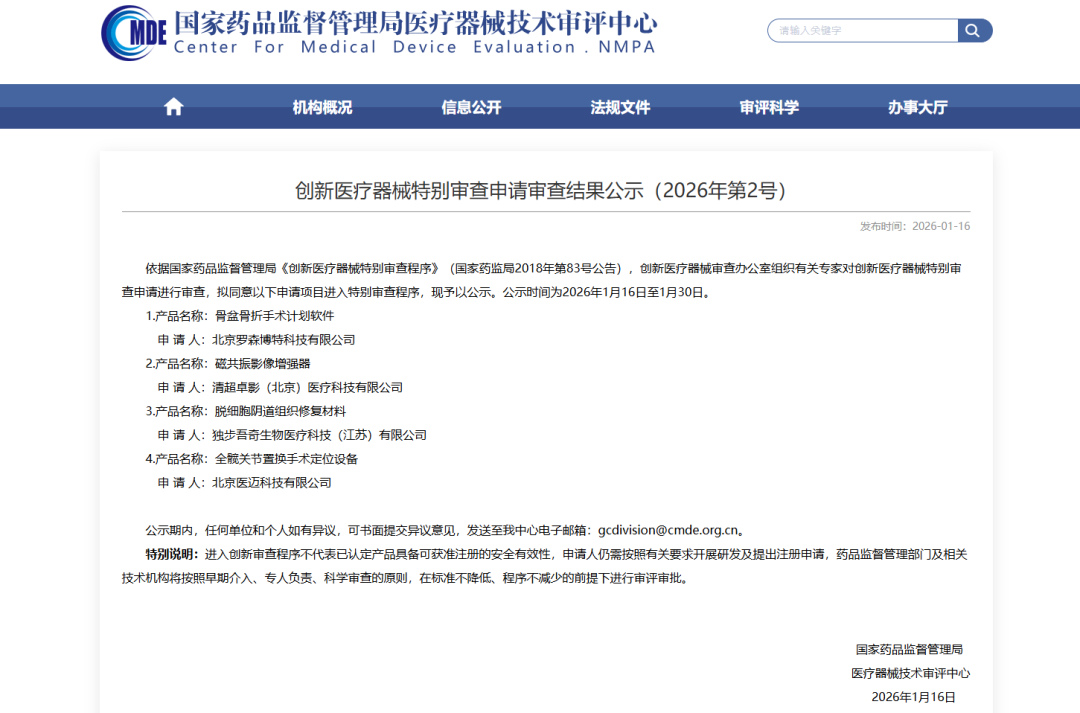Click the signing date 2026年1月16日
Image resolution: width=1080 pixels, height=713 pixels.
913,697
